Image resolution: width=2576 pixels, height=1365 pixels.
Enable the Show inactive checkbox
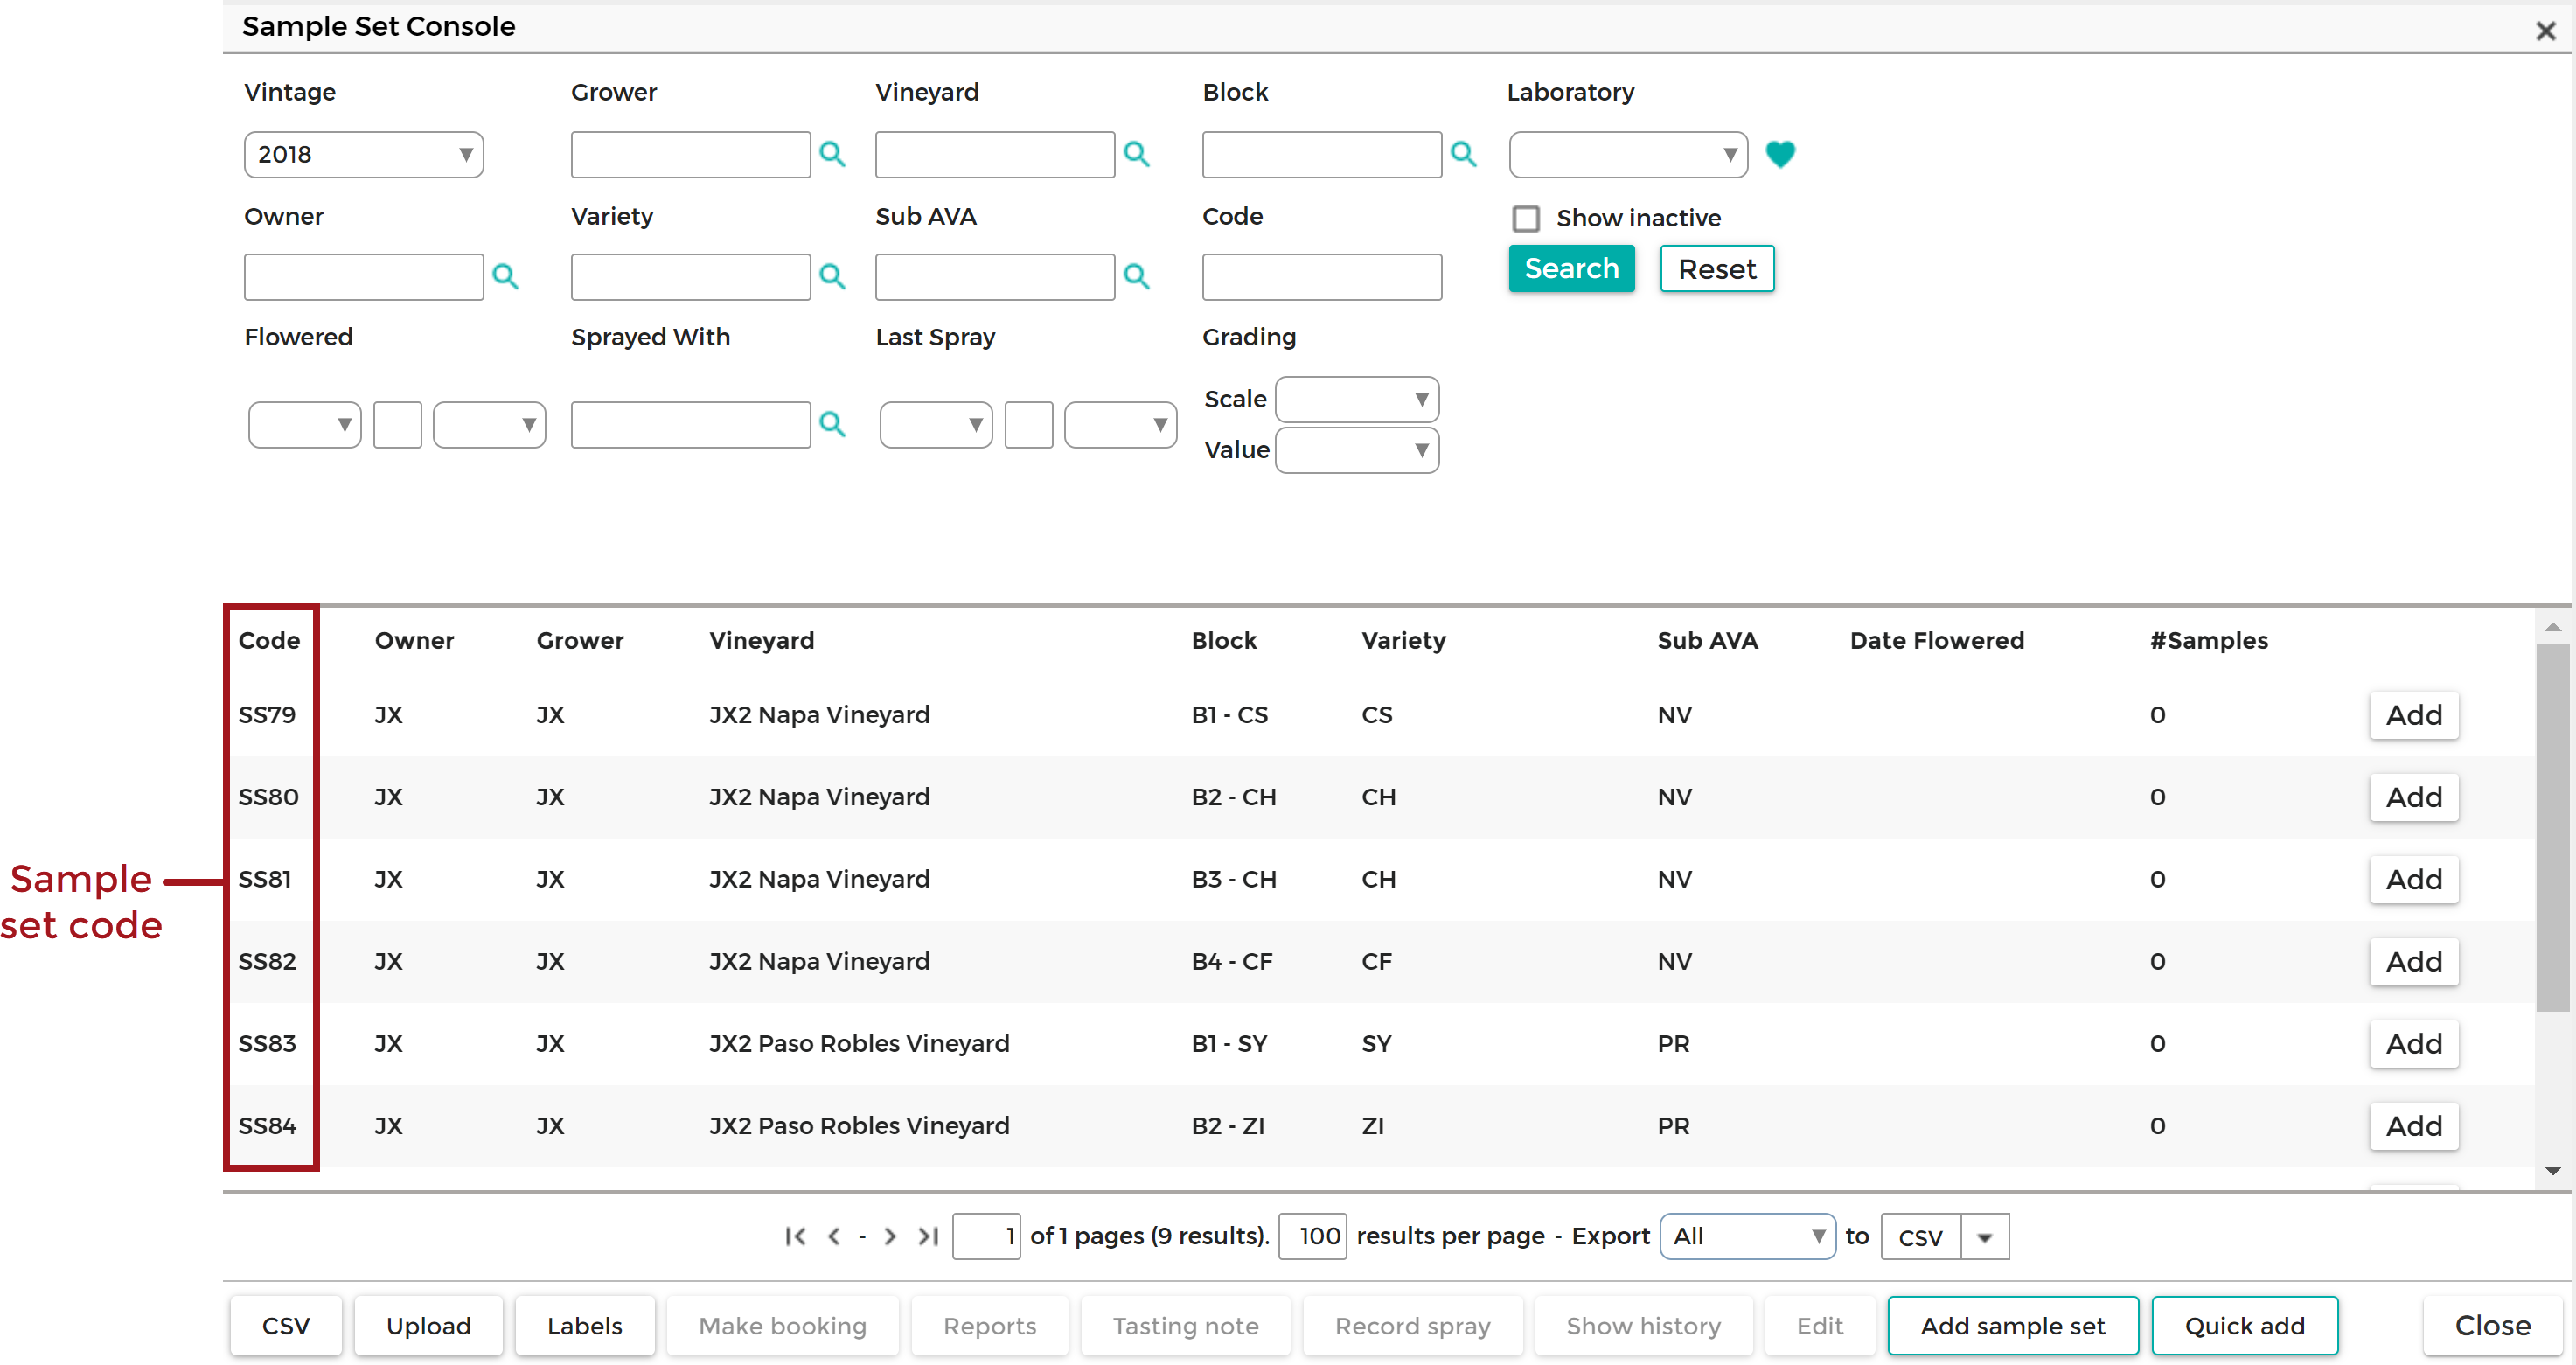[x=1525, y=218]
